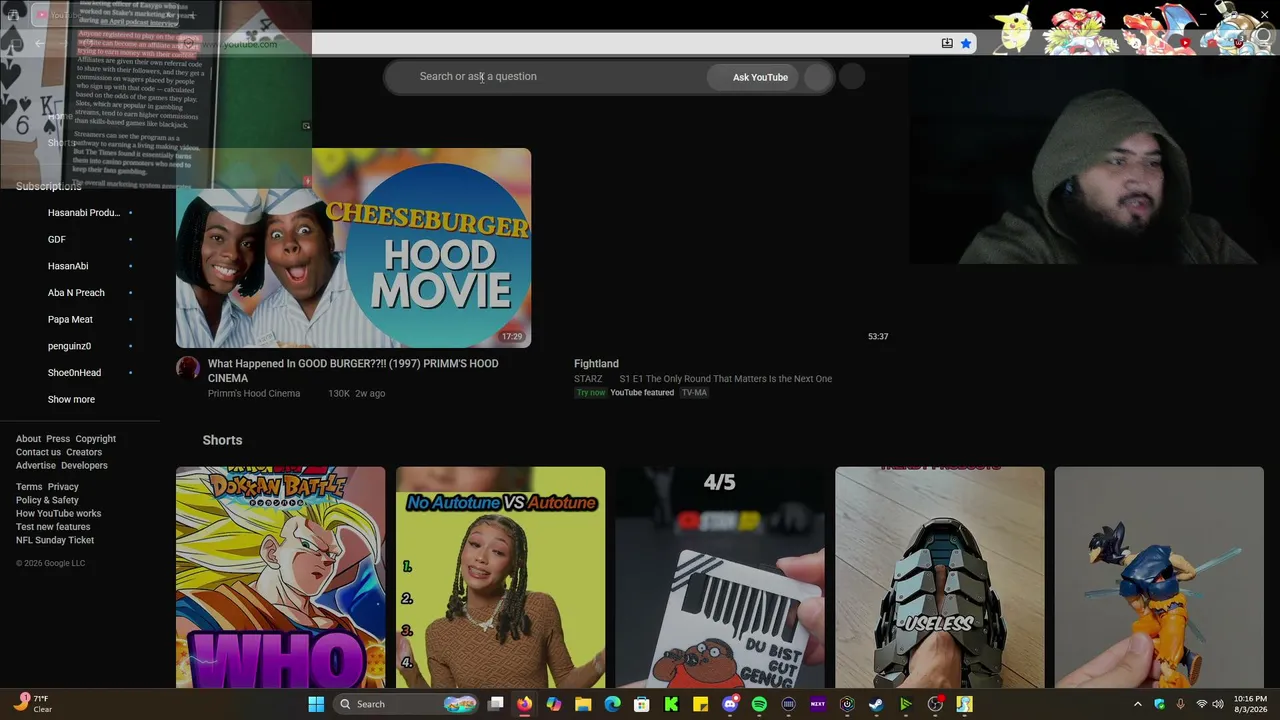The height and width of the screenshot is (720, 1280).
Task: Open the Contact us footer link
Action: (38, 452)
